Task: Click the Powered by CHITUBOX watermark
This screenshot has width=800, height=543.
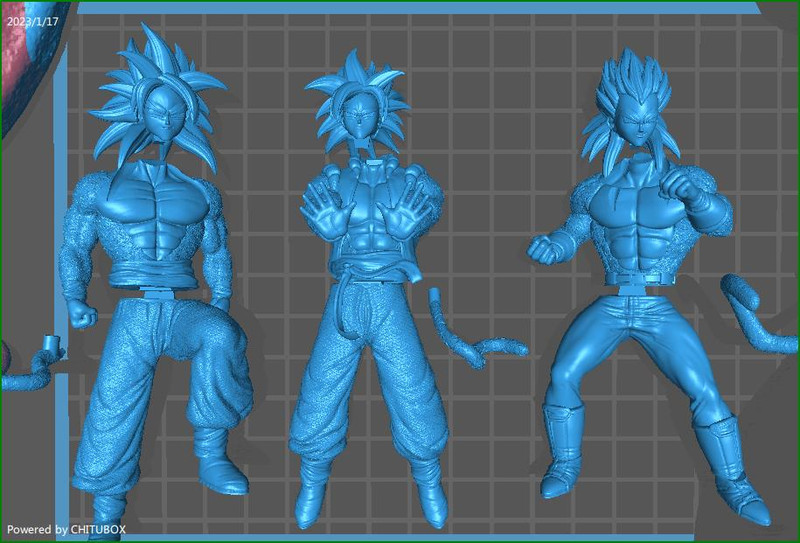Action: point(66,528)
